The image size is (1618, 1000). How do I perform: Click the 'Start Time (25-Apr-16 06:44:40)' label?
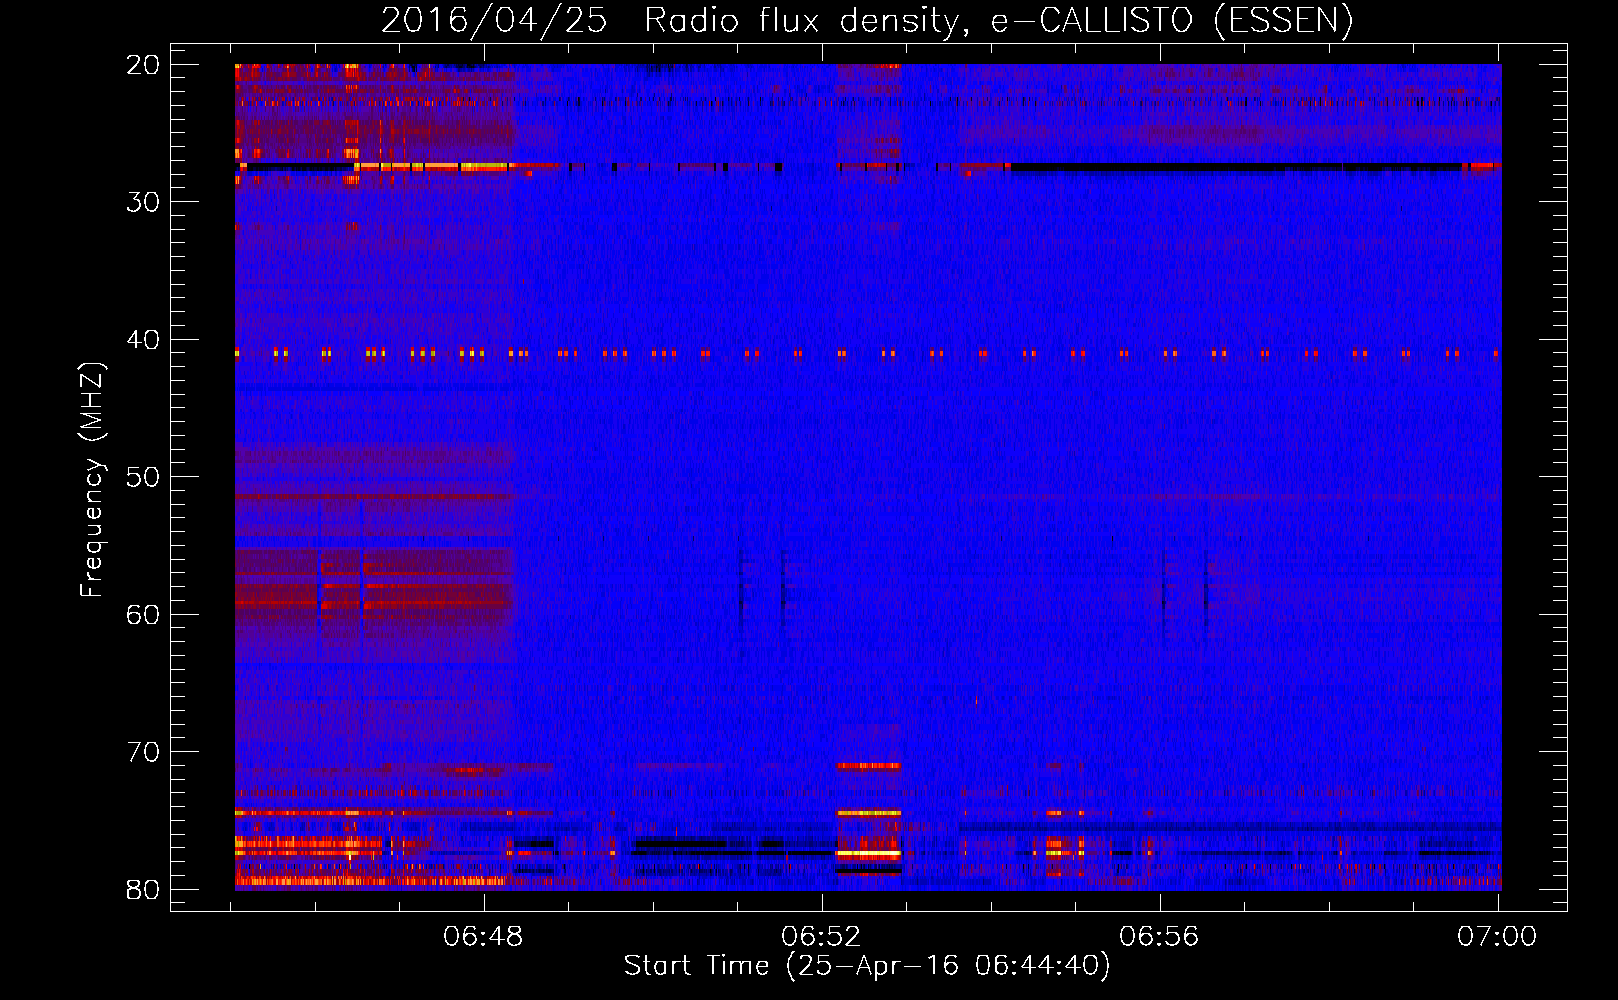coord(867,966)
